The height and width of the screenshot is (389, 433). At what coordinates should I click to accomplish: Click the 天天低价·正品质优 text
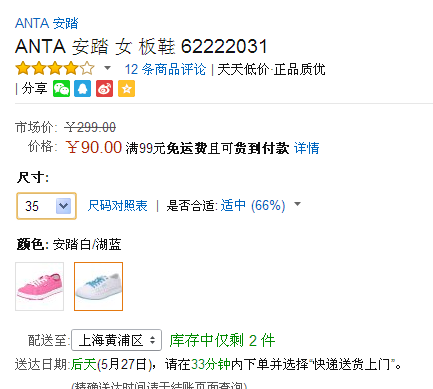pyautogui.click(x=271, y=69)
